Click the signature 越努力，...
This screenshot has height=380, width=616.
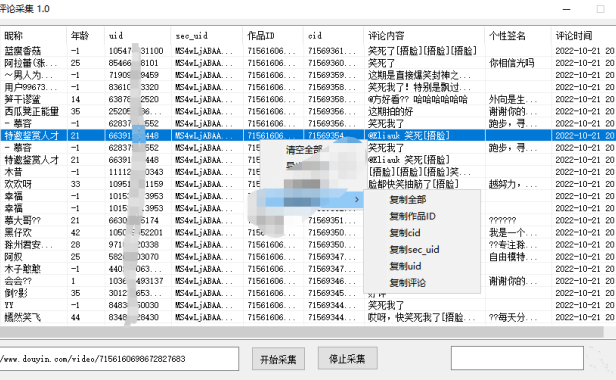[x=513, y=184]
